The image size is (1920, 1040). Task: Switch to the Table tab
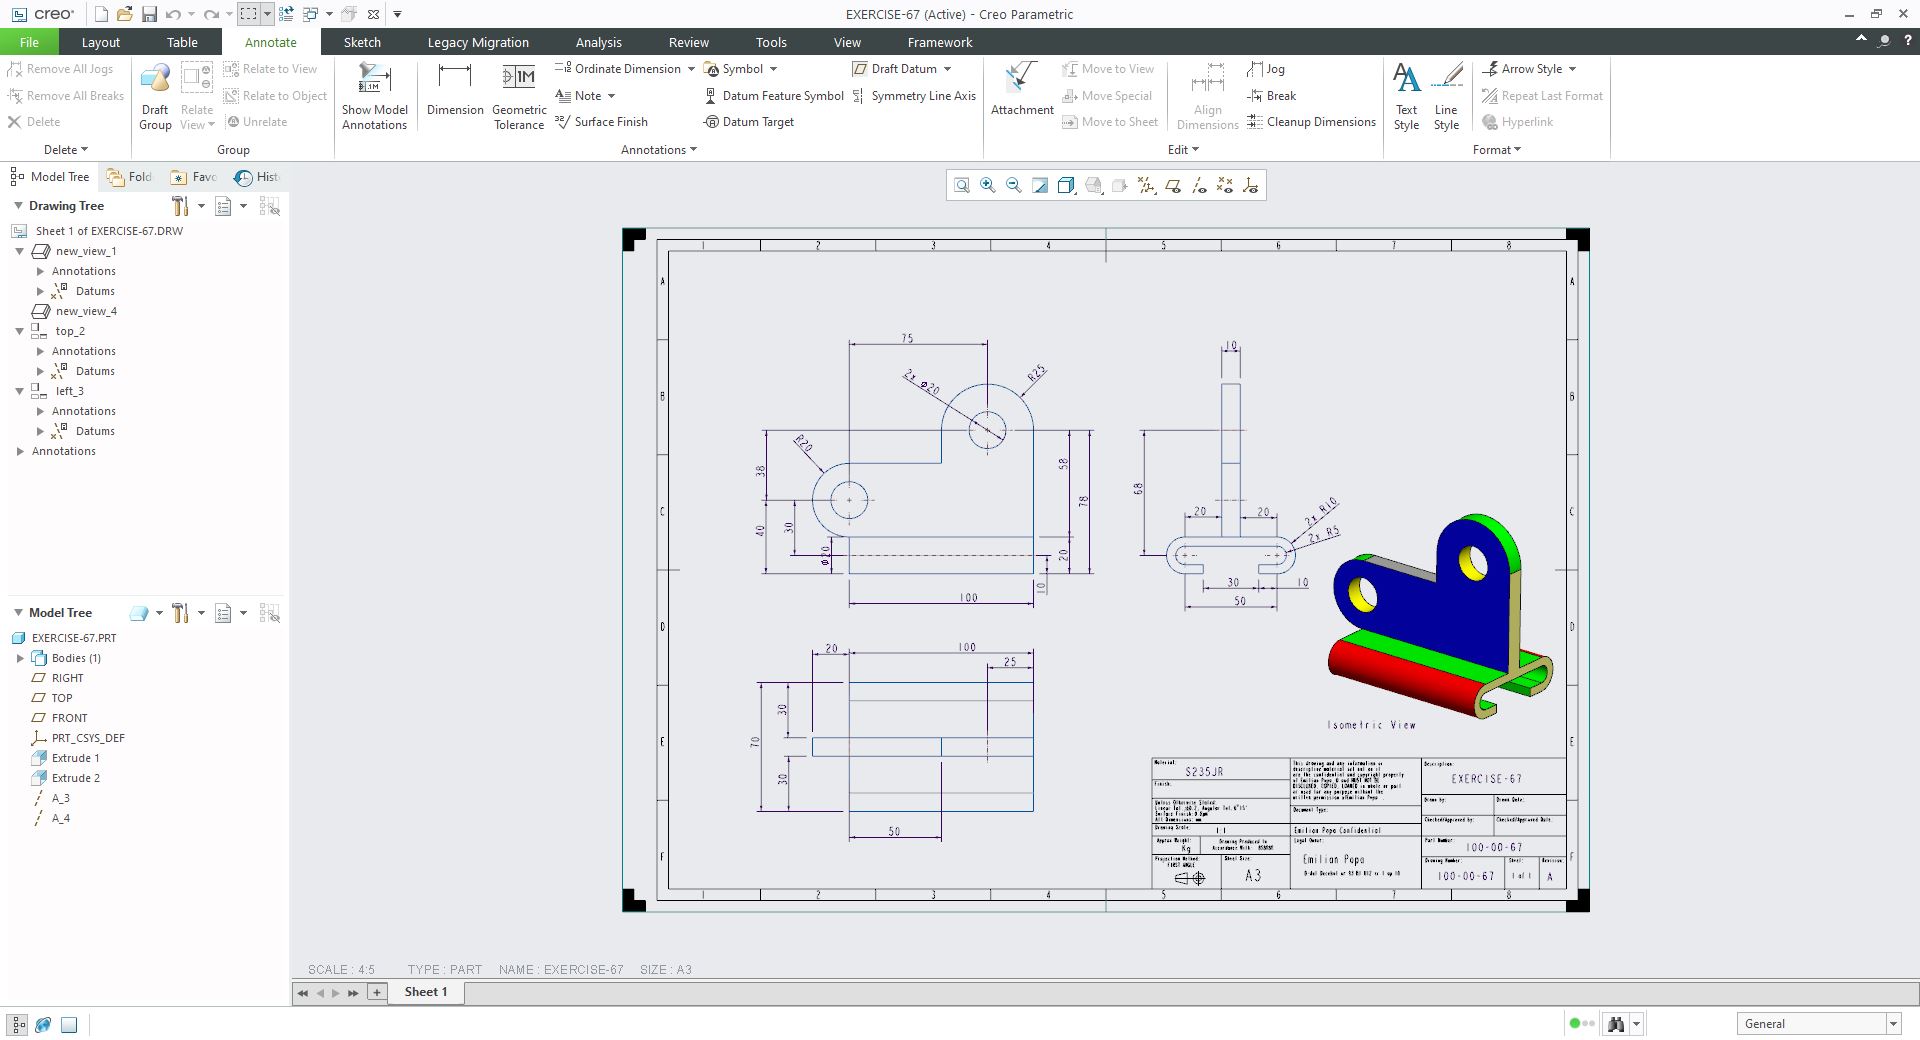(x=182, y=42)
